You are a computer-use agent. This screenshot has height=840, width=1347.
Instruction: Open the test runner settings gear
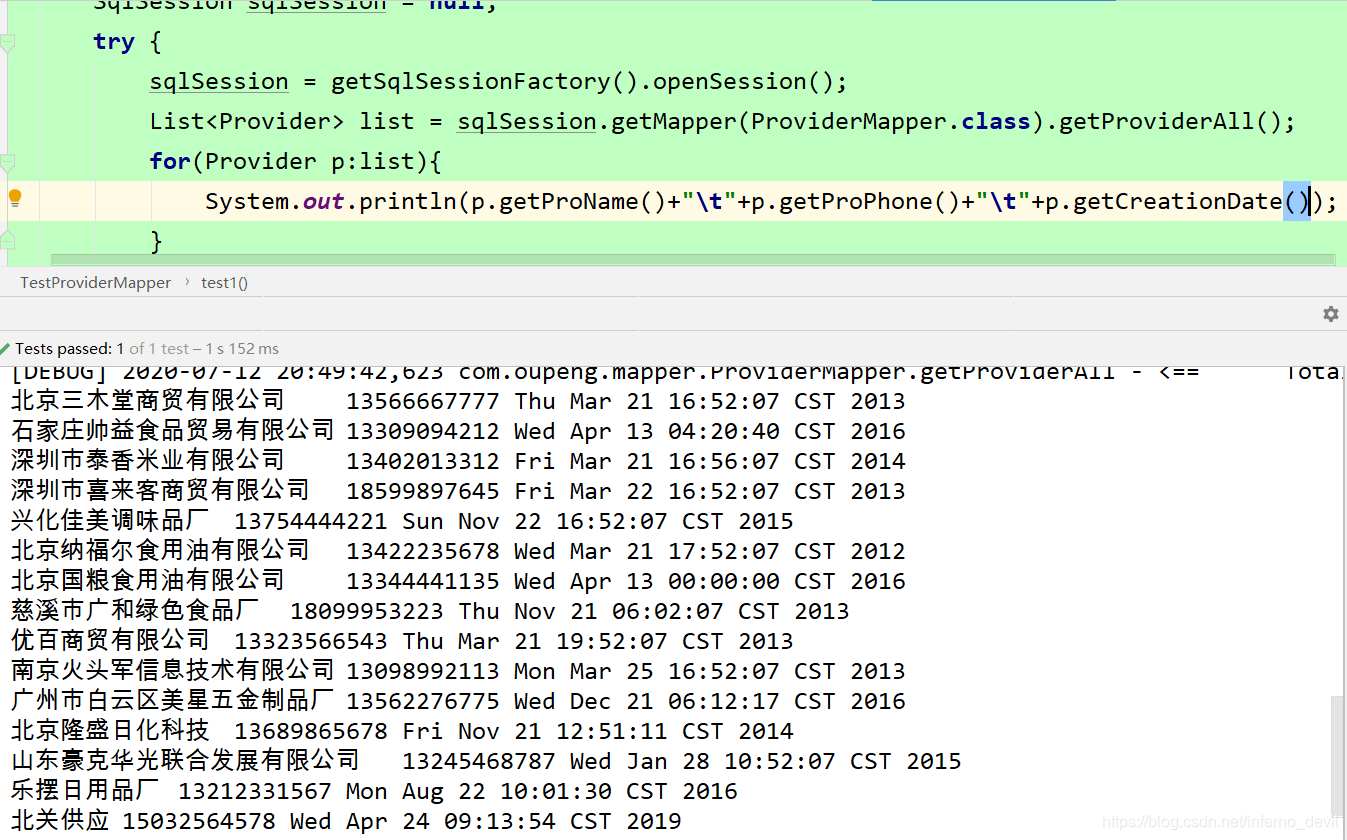(x=1330, y=314)
